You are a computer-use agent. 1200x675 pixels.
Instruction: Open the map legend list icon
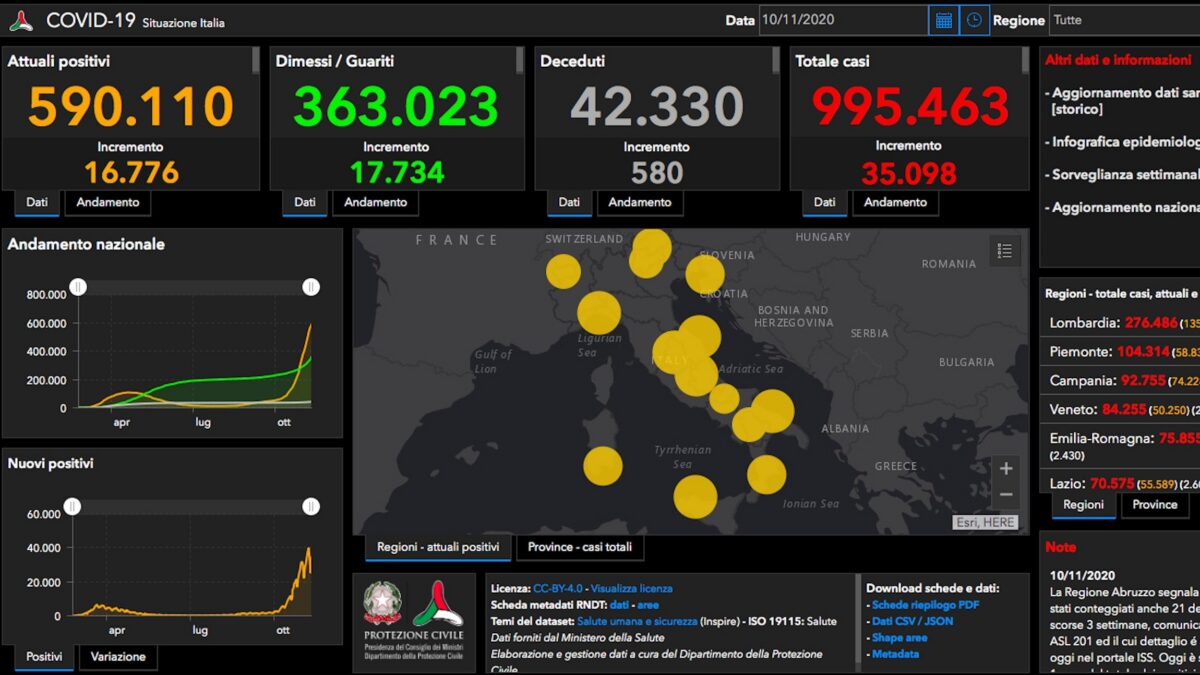pyautogui.click(x=1005, y=251)
